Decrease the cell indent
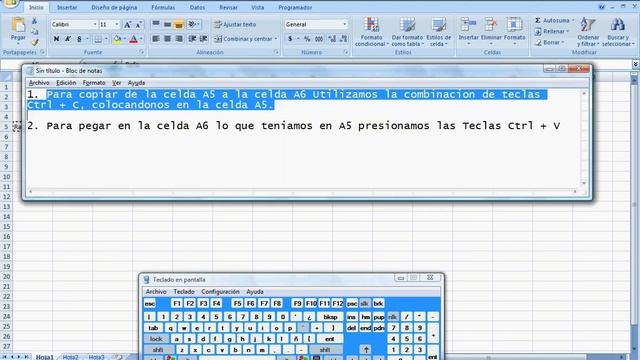Screen dimensions: 640x360 click(x=192, y=39)
